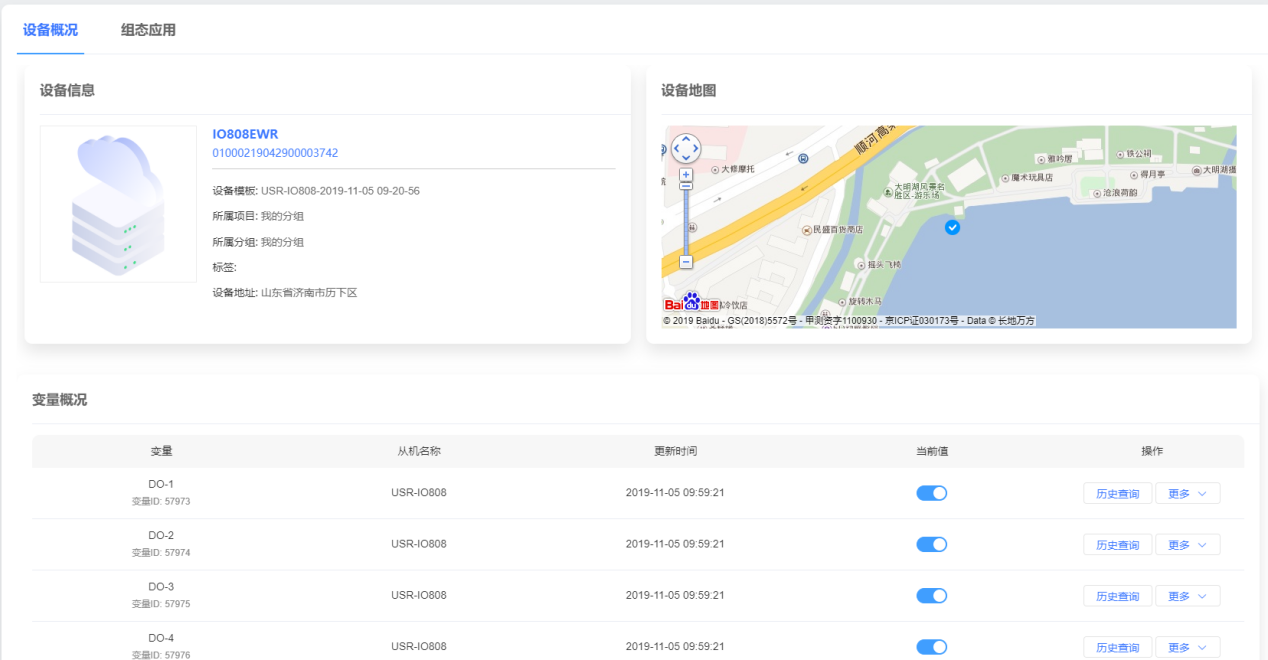The height and width of the screenshot is (660, 1268).
Task: Select the DO-4 variable name
Action: pos(161,637)
